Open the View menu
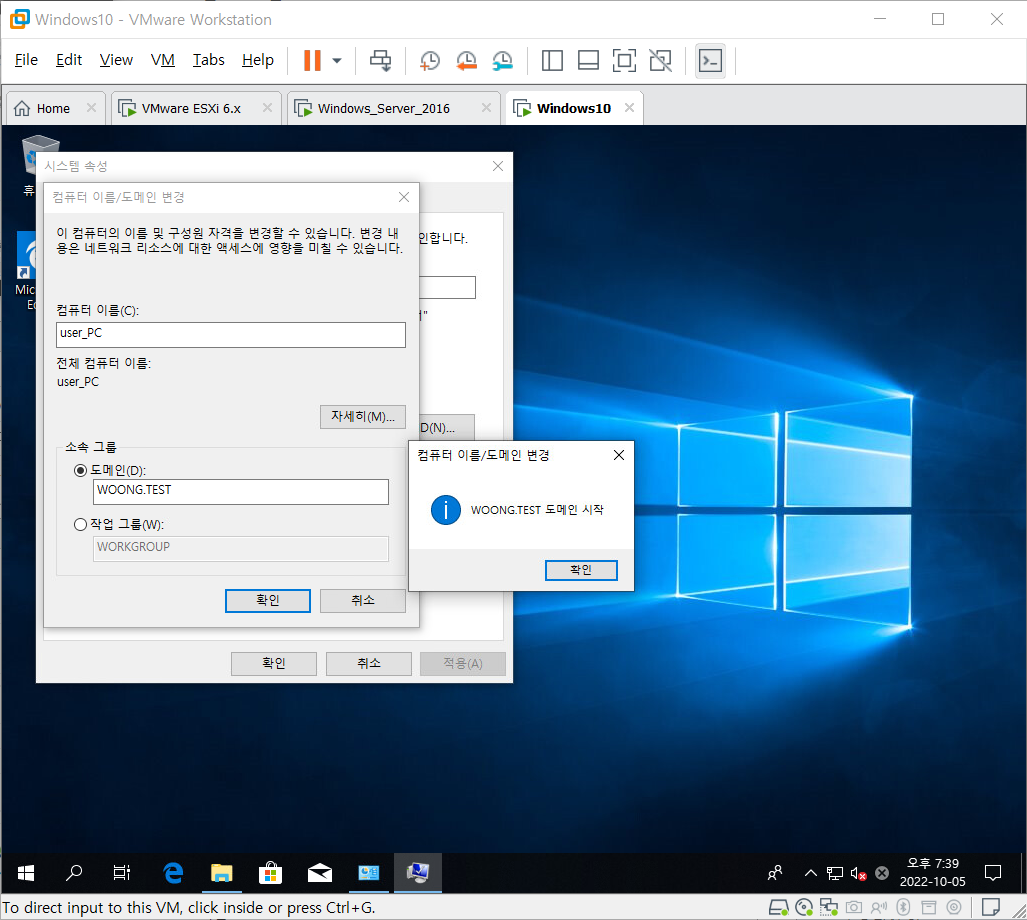1027x920 pixels. click(x=116, y=60)
